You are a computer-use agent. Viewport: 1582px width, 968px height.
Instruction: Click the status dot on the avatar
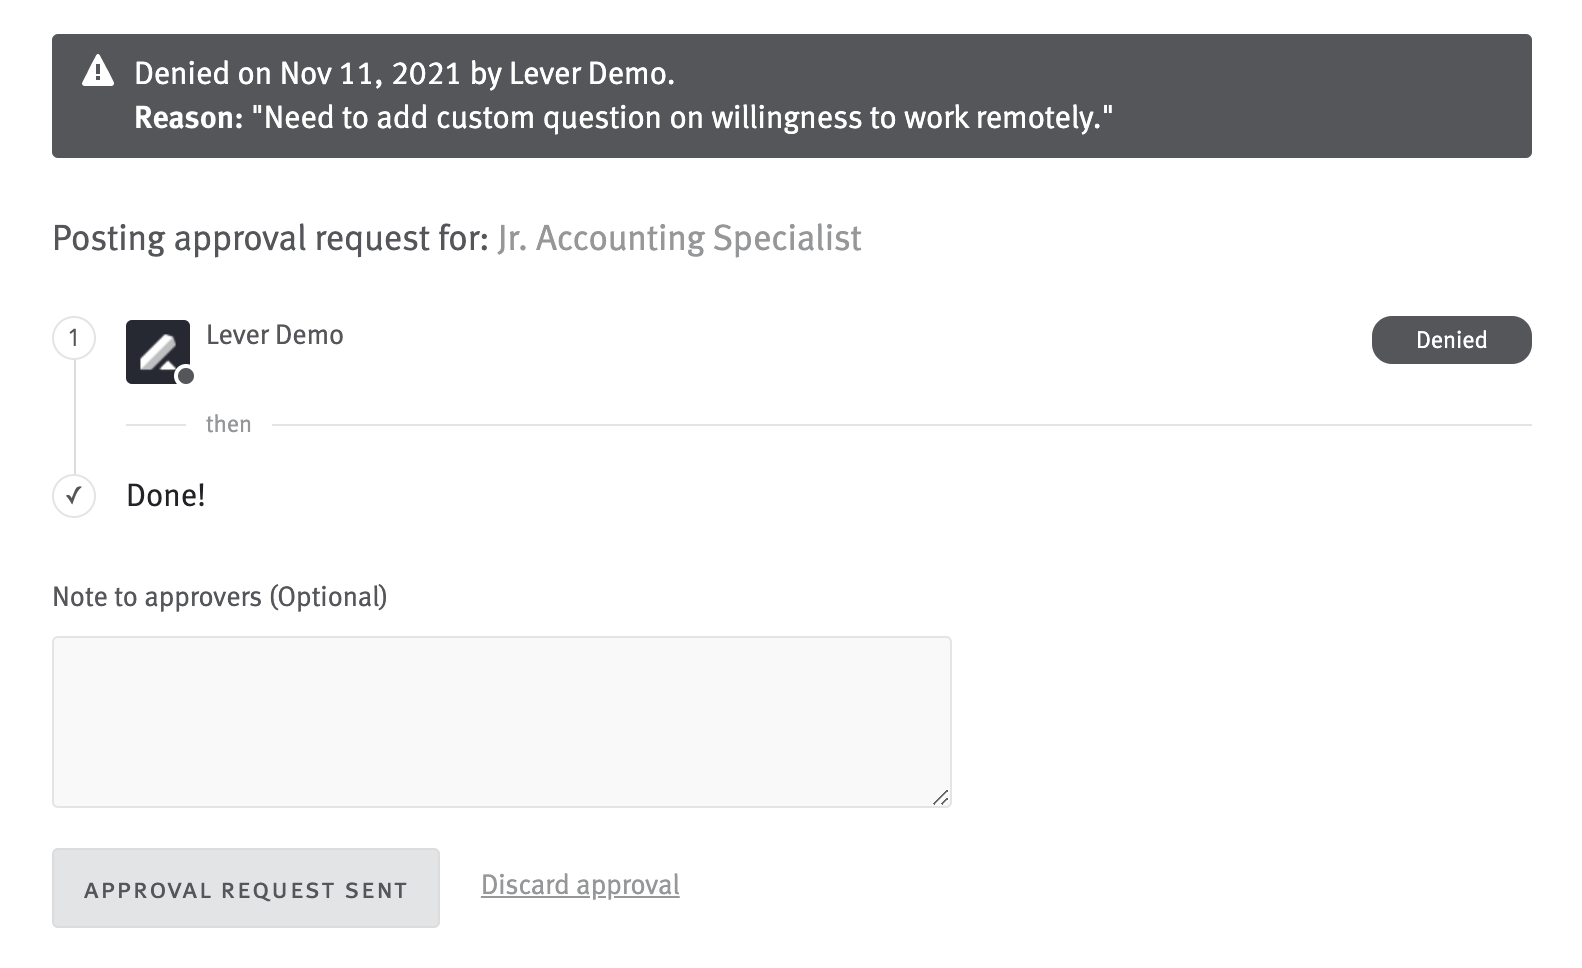(x=186, y=376)
